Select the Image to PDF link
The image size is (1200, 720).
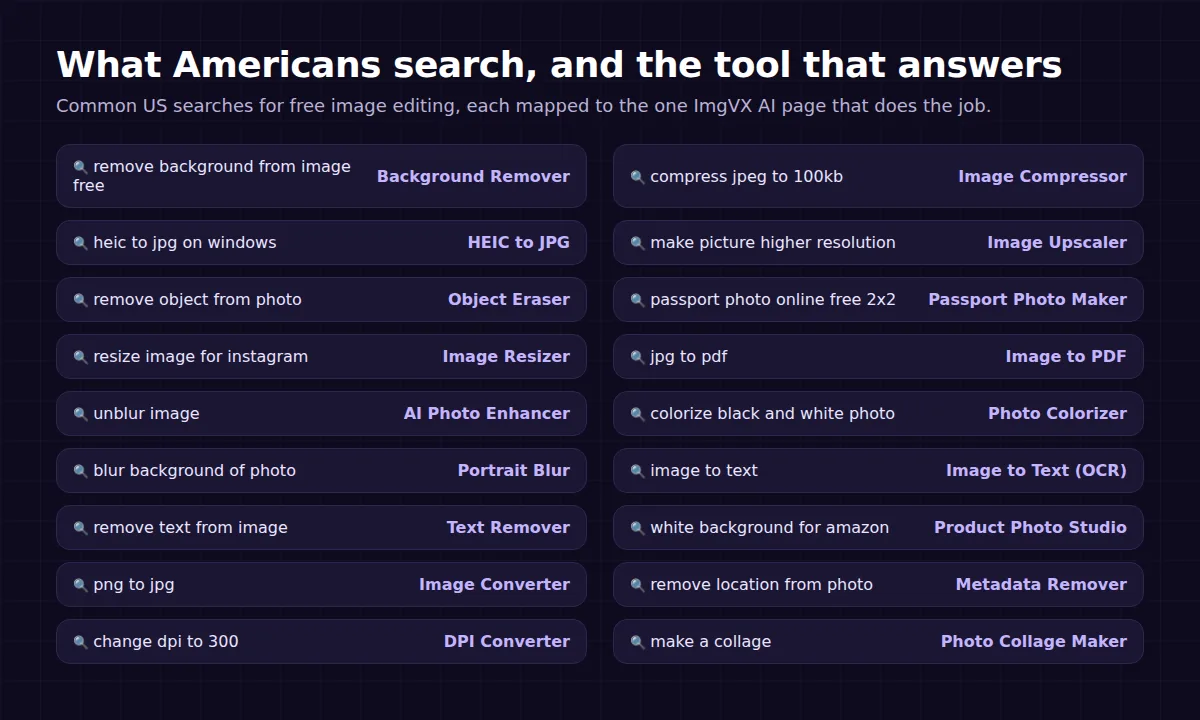click(1066, 356)
